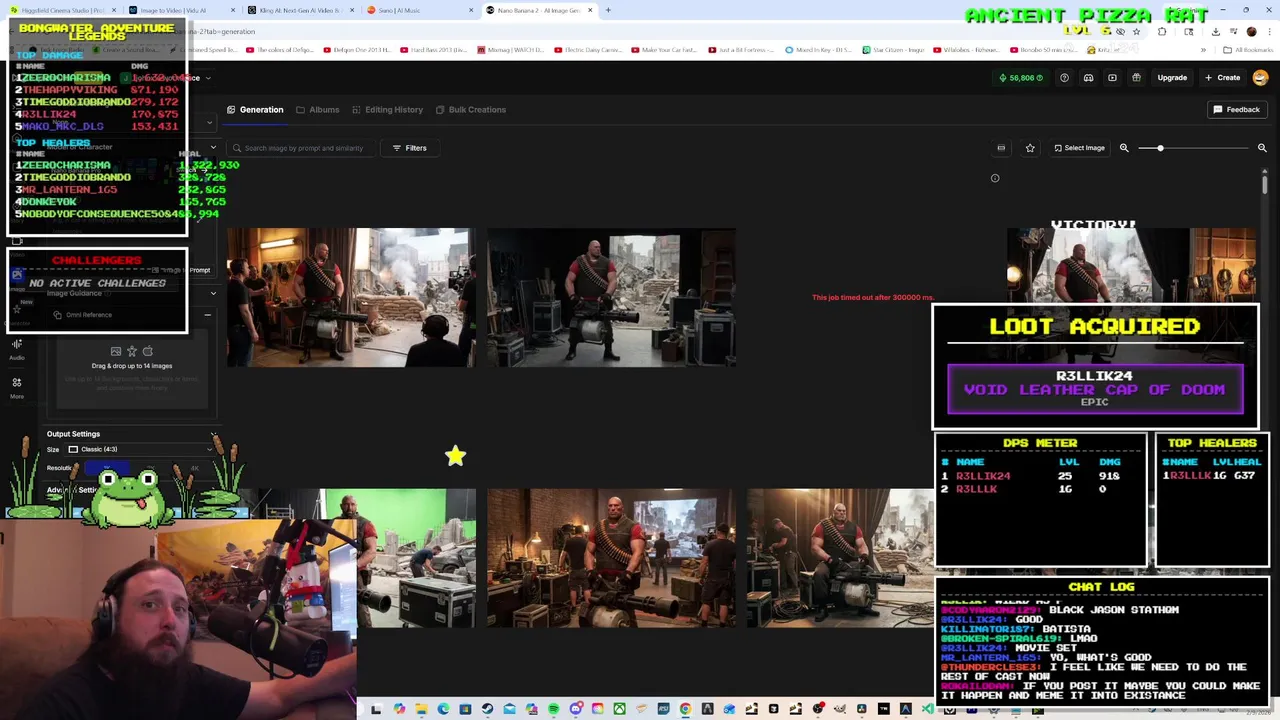The width and height of the screenshot is (1280, 720).
Task: Click the Discord community icon in header
Action: [1088, 77]
